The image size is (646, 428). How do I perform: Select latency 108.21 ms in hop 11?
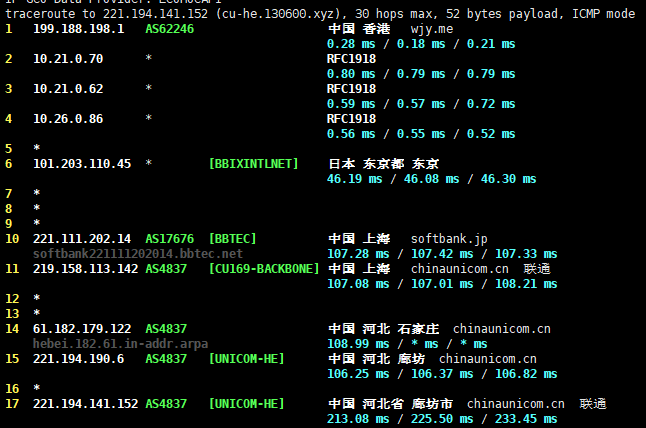pos(526,284)
